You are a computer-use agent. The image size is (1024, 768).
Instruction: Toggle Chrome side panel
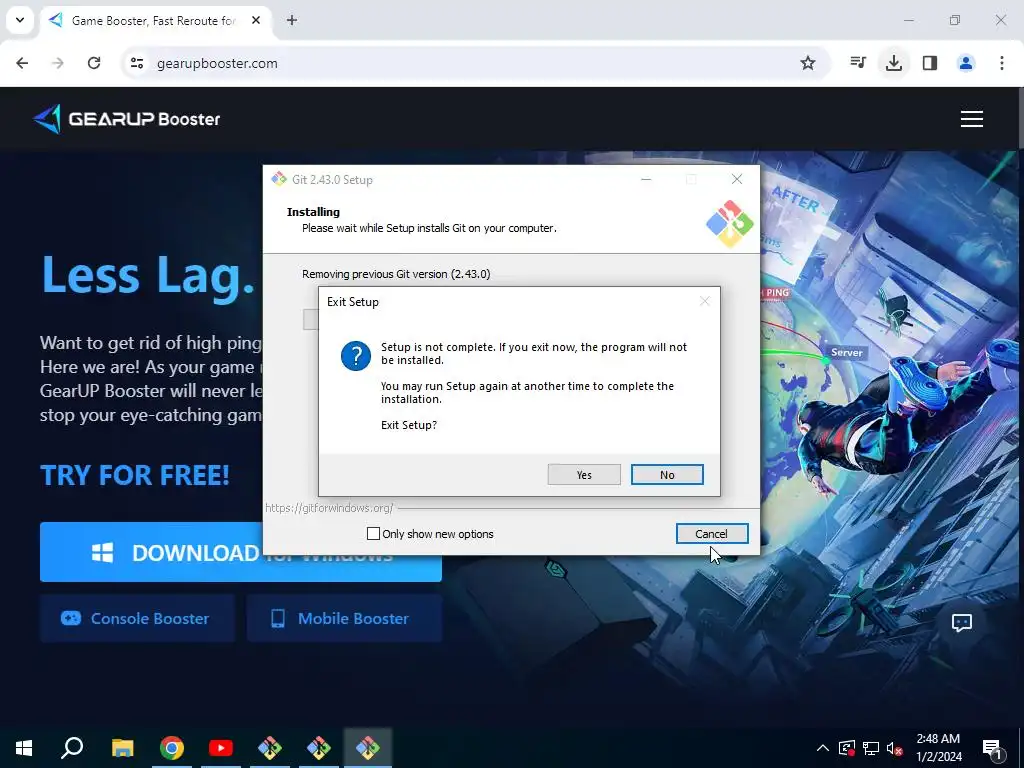pos(929,63)
